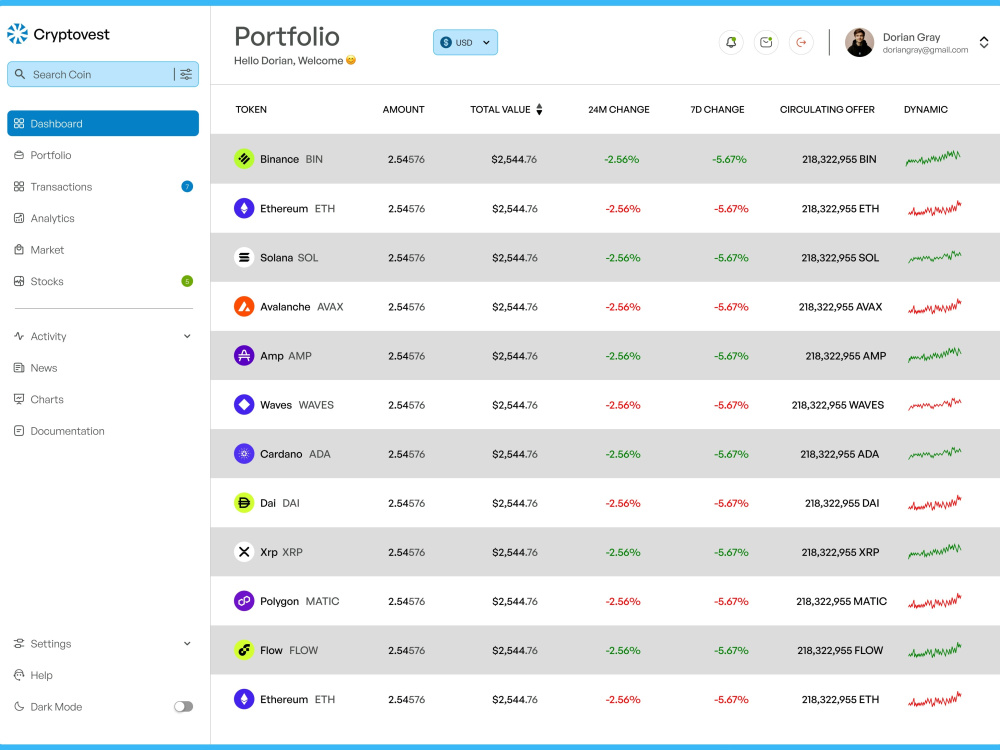Screen dimensions: 1000x750
Task: Open News in sidebar
Action: [43, 368]
